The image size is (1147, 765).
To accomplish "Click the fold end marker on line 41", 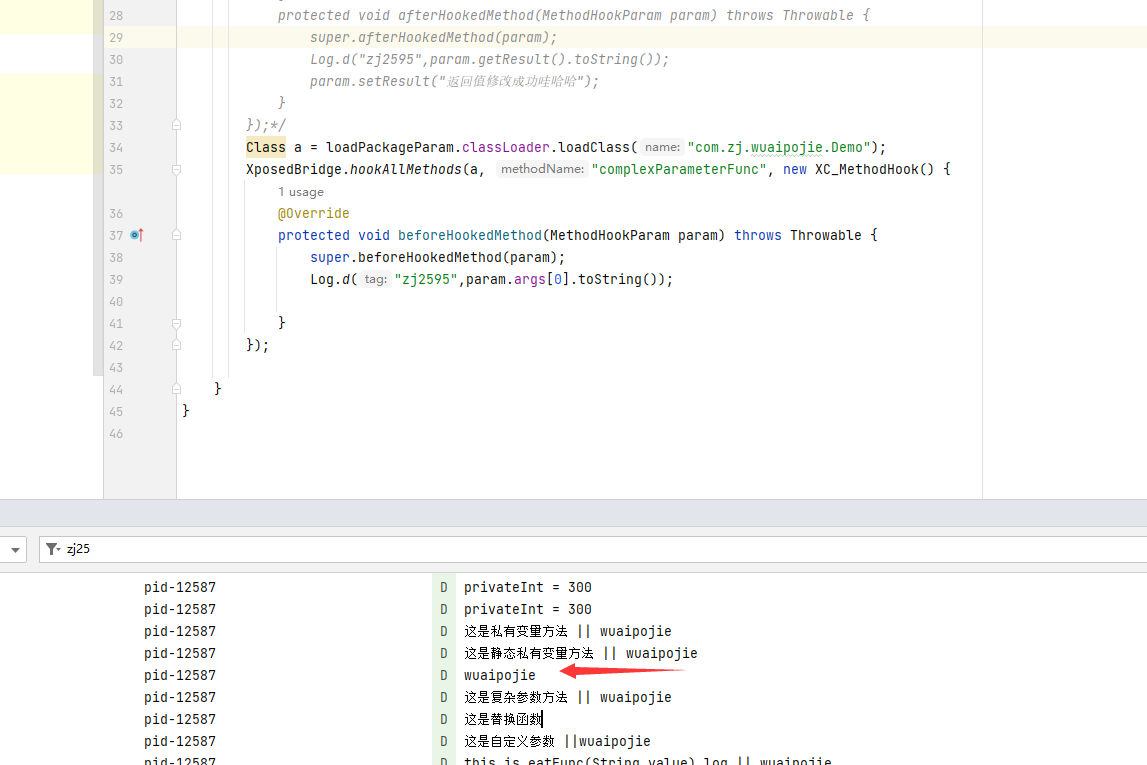I will click(x=176, y=323).
